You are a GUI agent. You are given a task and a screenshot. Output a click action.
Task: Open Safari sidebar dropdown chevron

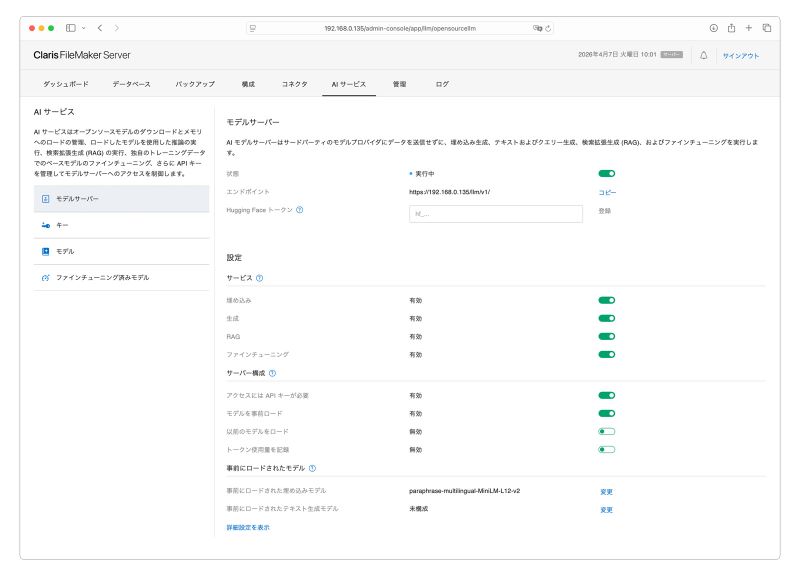click(84, 28)
